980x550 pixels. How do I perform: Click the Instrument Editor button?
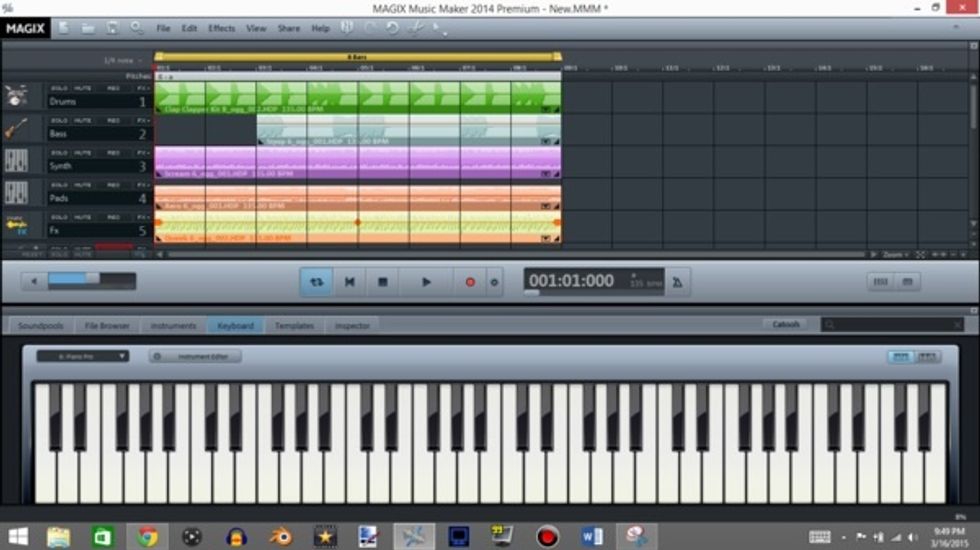point(196,356)
